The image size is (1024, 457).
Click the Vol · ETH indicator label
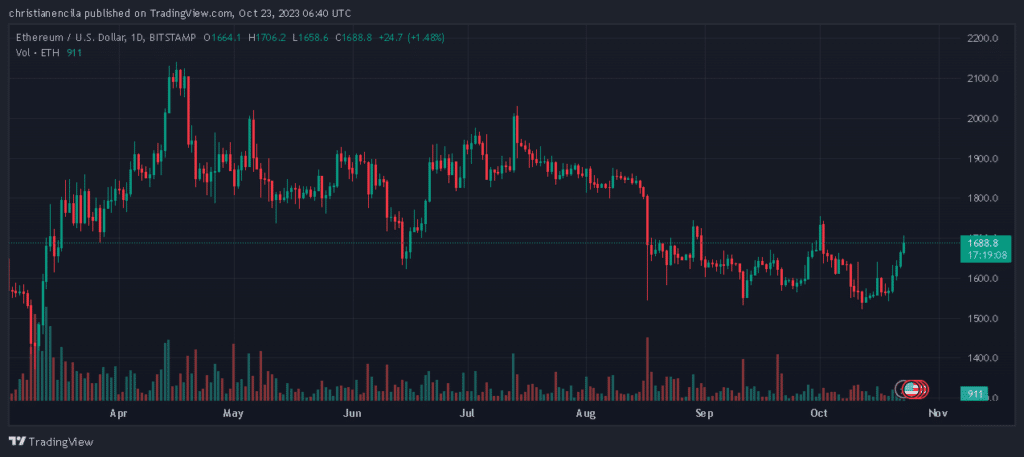tap(39, 52)
